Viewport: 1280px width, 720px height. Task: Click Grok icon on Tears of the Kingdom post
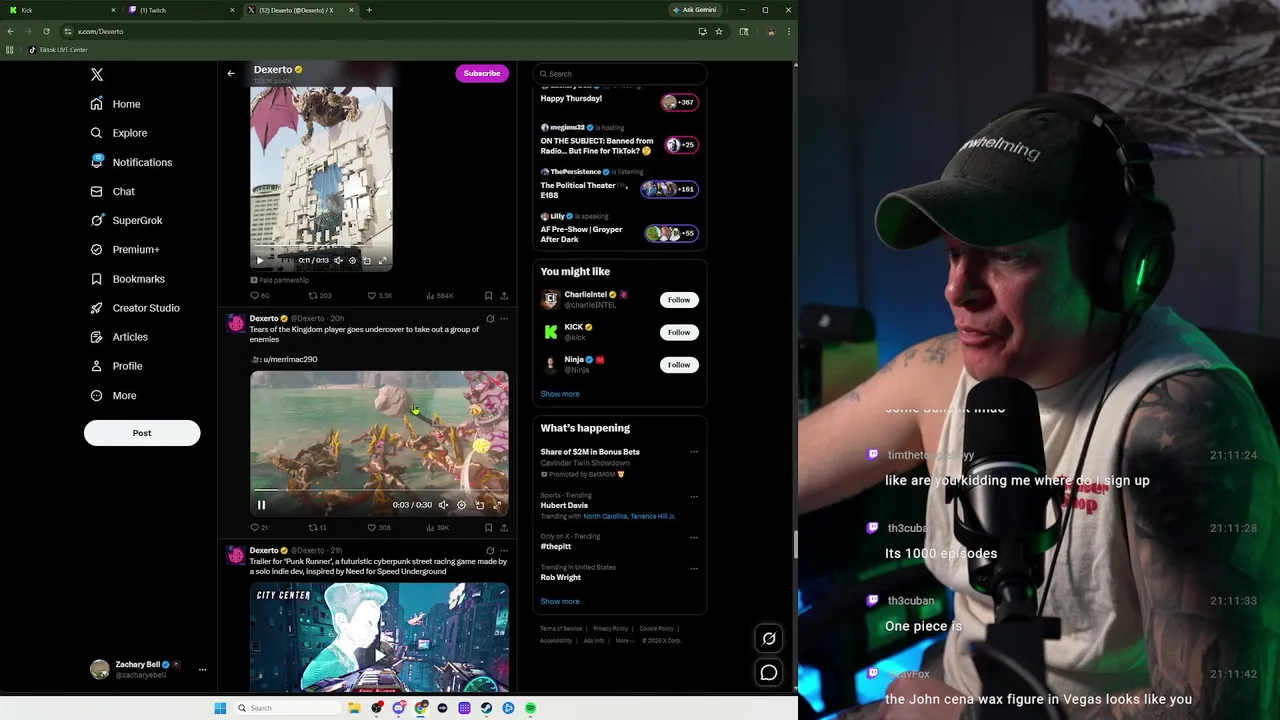click(490, 318)
